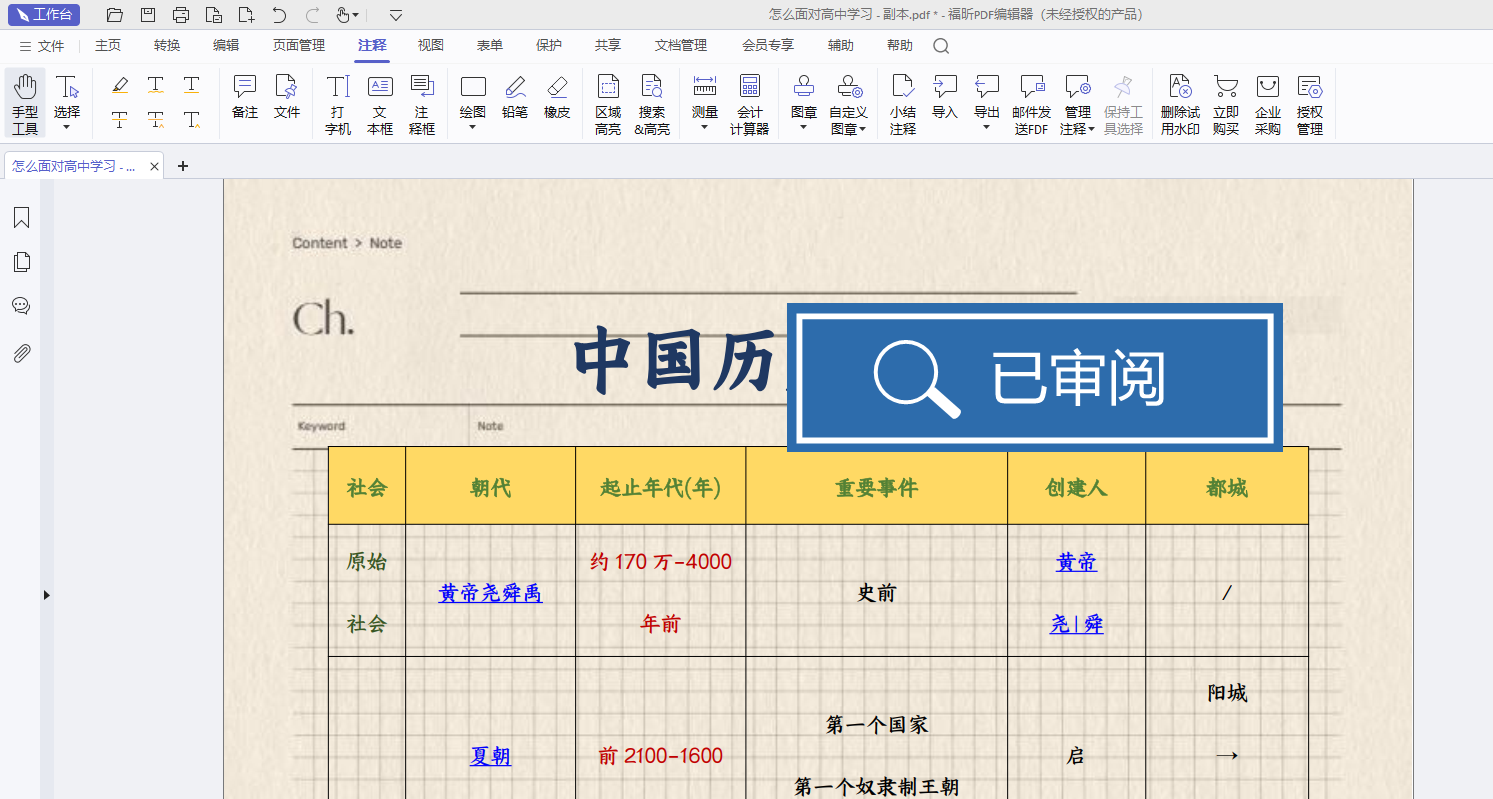The image size is (1493, 799).
Task: Expand the left navigation panel arrow
Action: point(46,595)
